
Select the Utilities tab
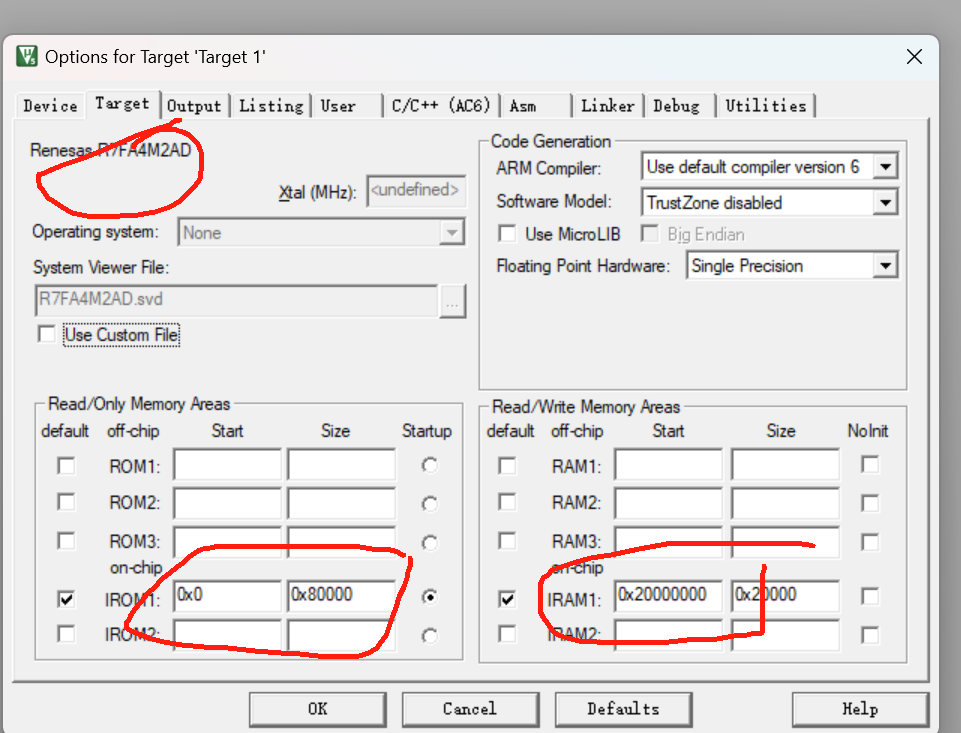766,106
